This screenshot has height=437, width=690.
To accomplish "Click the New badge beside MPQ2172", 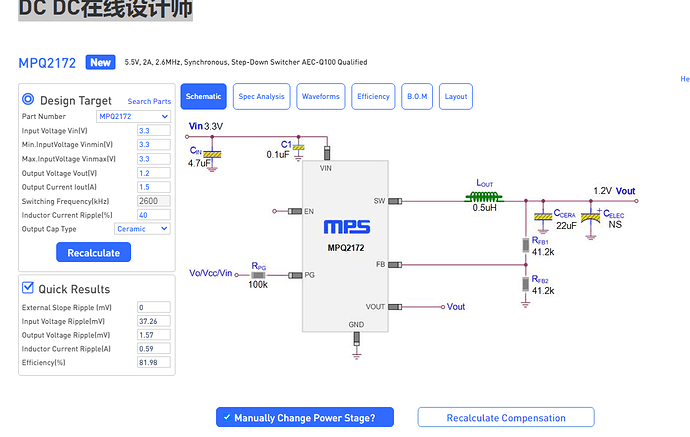I will click(100, 62).
